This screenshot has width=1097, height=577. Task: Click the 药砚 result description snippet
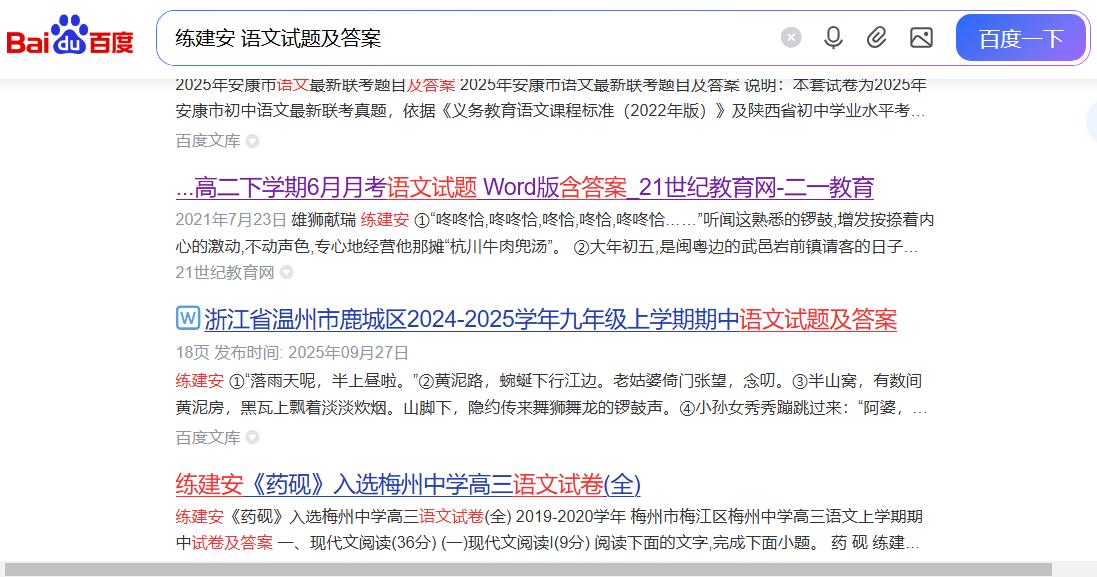548,530
